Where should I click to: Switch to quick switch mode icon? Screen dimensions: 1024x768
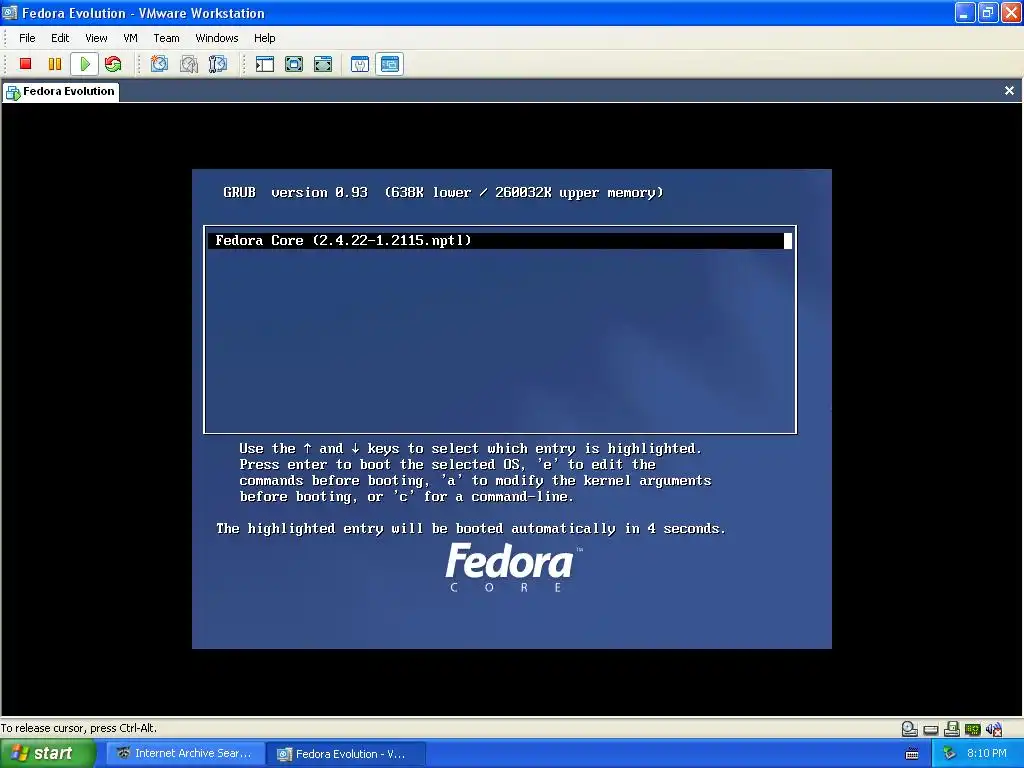(294, 64)
